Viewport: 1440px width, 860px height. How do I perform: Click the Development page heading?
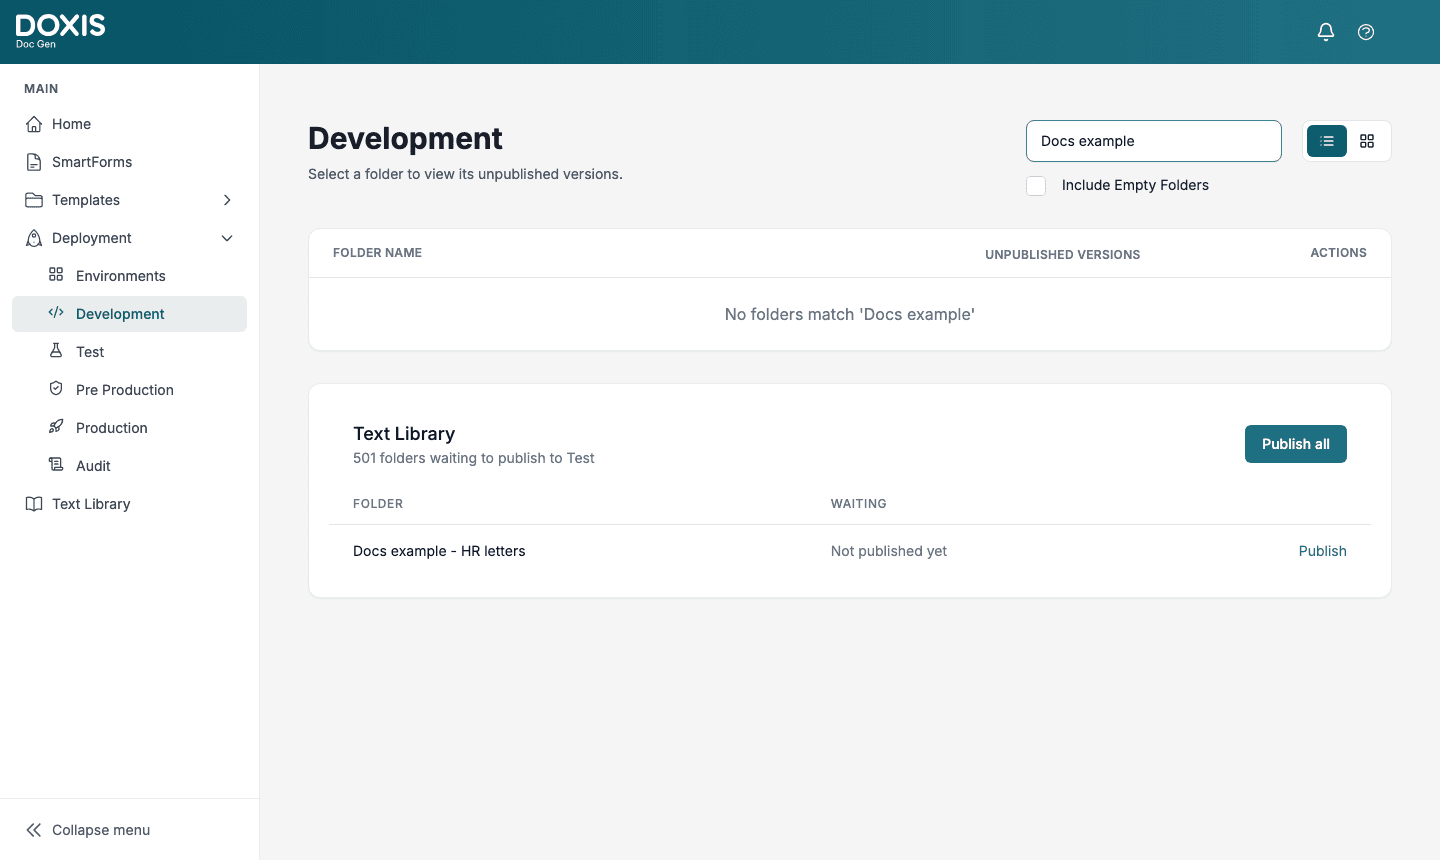click(x=405, y=138)
